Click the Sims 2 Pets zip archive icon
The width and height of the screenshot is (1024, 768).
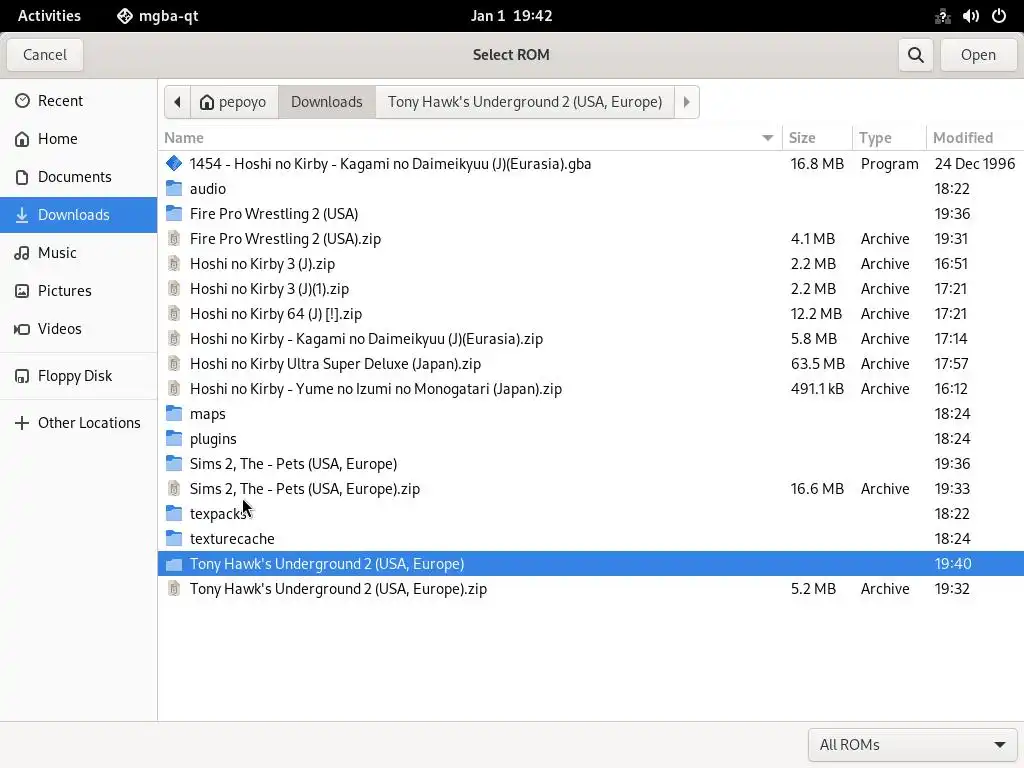click(174, 488)
